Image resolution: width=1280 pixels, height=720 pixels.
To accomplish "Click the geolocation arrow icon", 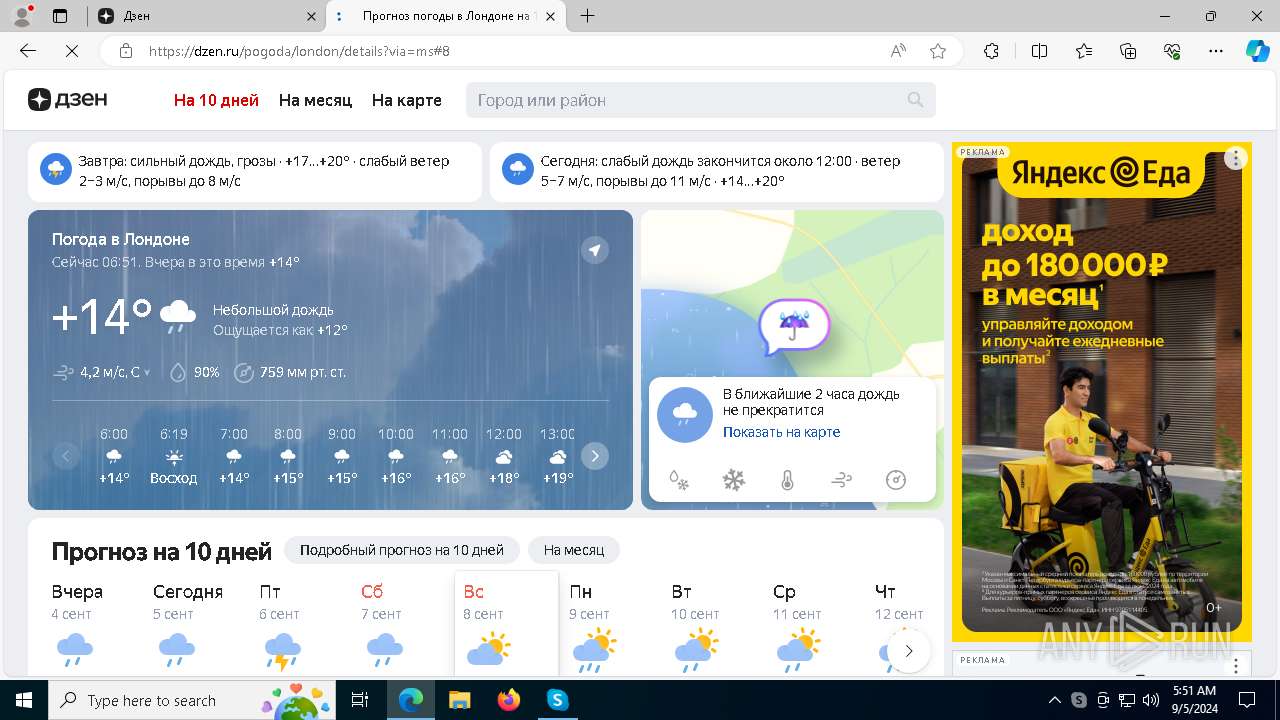I will click(595, 250).
